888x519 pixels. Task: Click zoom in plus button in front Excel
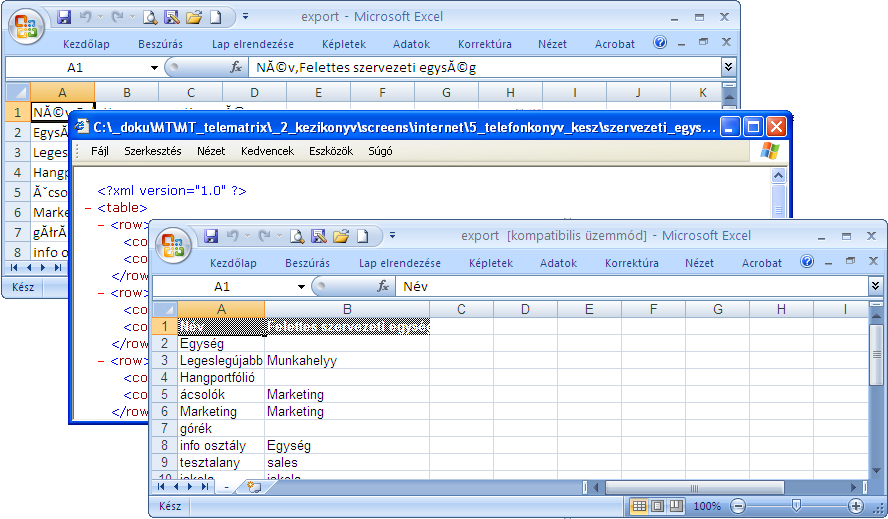pyautogui.click(x=856, y=505)
